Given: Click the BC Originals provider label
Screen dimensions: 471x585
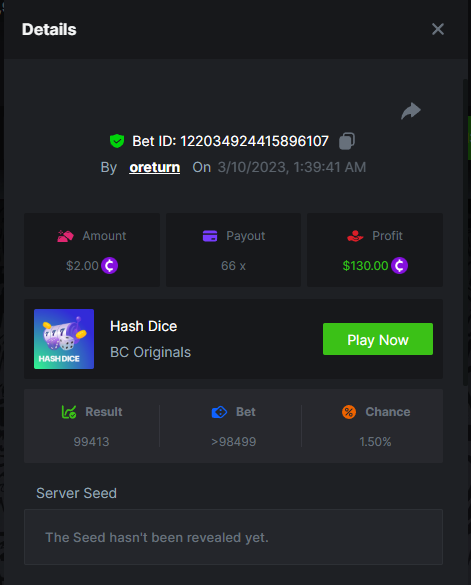Looking at the screenshot, I should [x=150, y=352].
